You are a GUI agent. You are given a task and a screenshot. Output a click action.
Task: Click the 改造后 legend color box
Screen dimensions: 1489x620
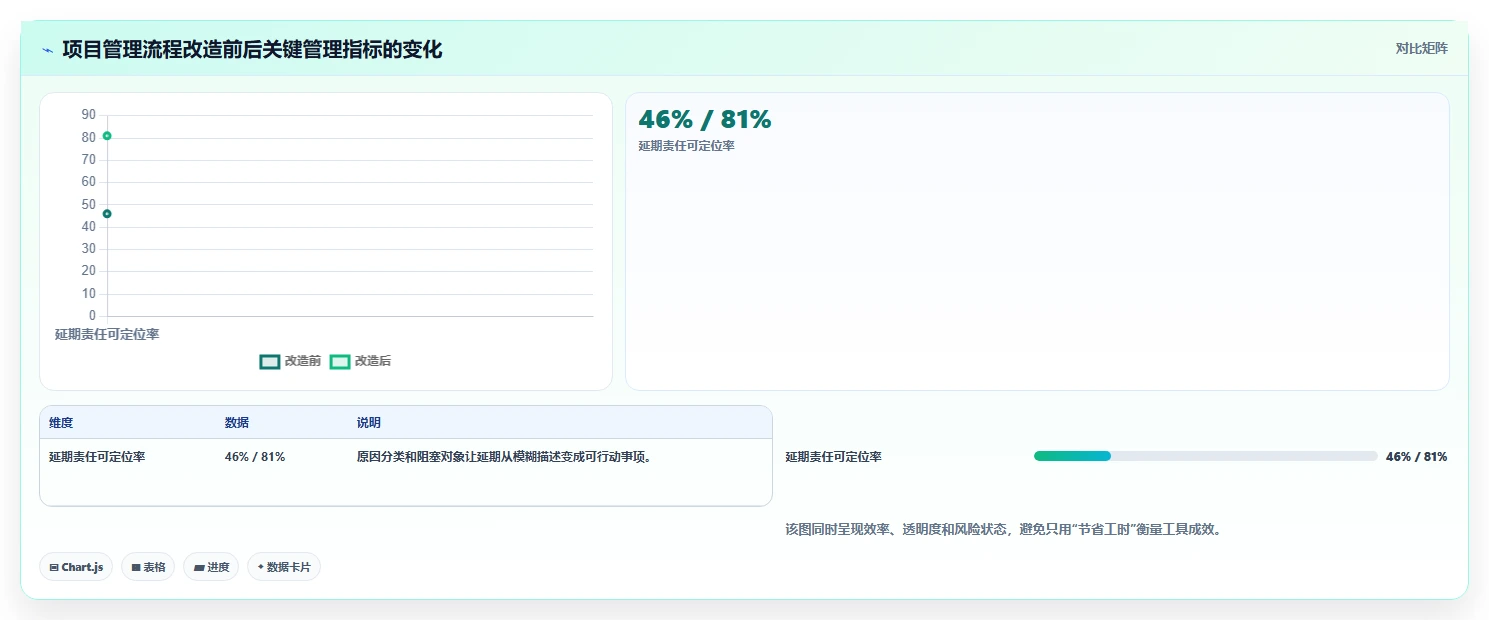point(340,361)
